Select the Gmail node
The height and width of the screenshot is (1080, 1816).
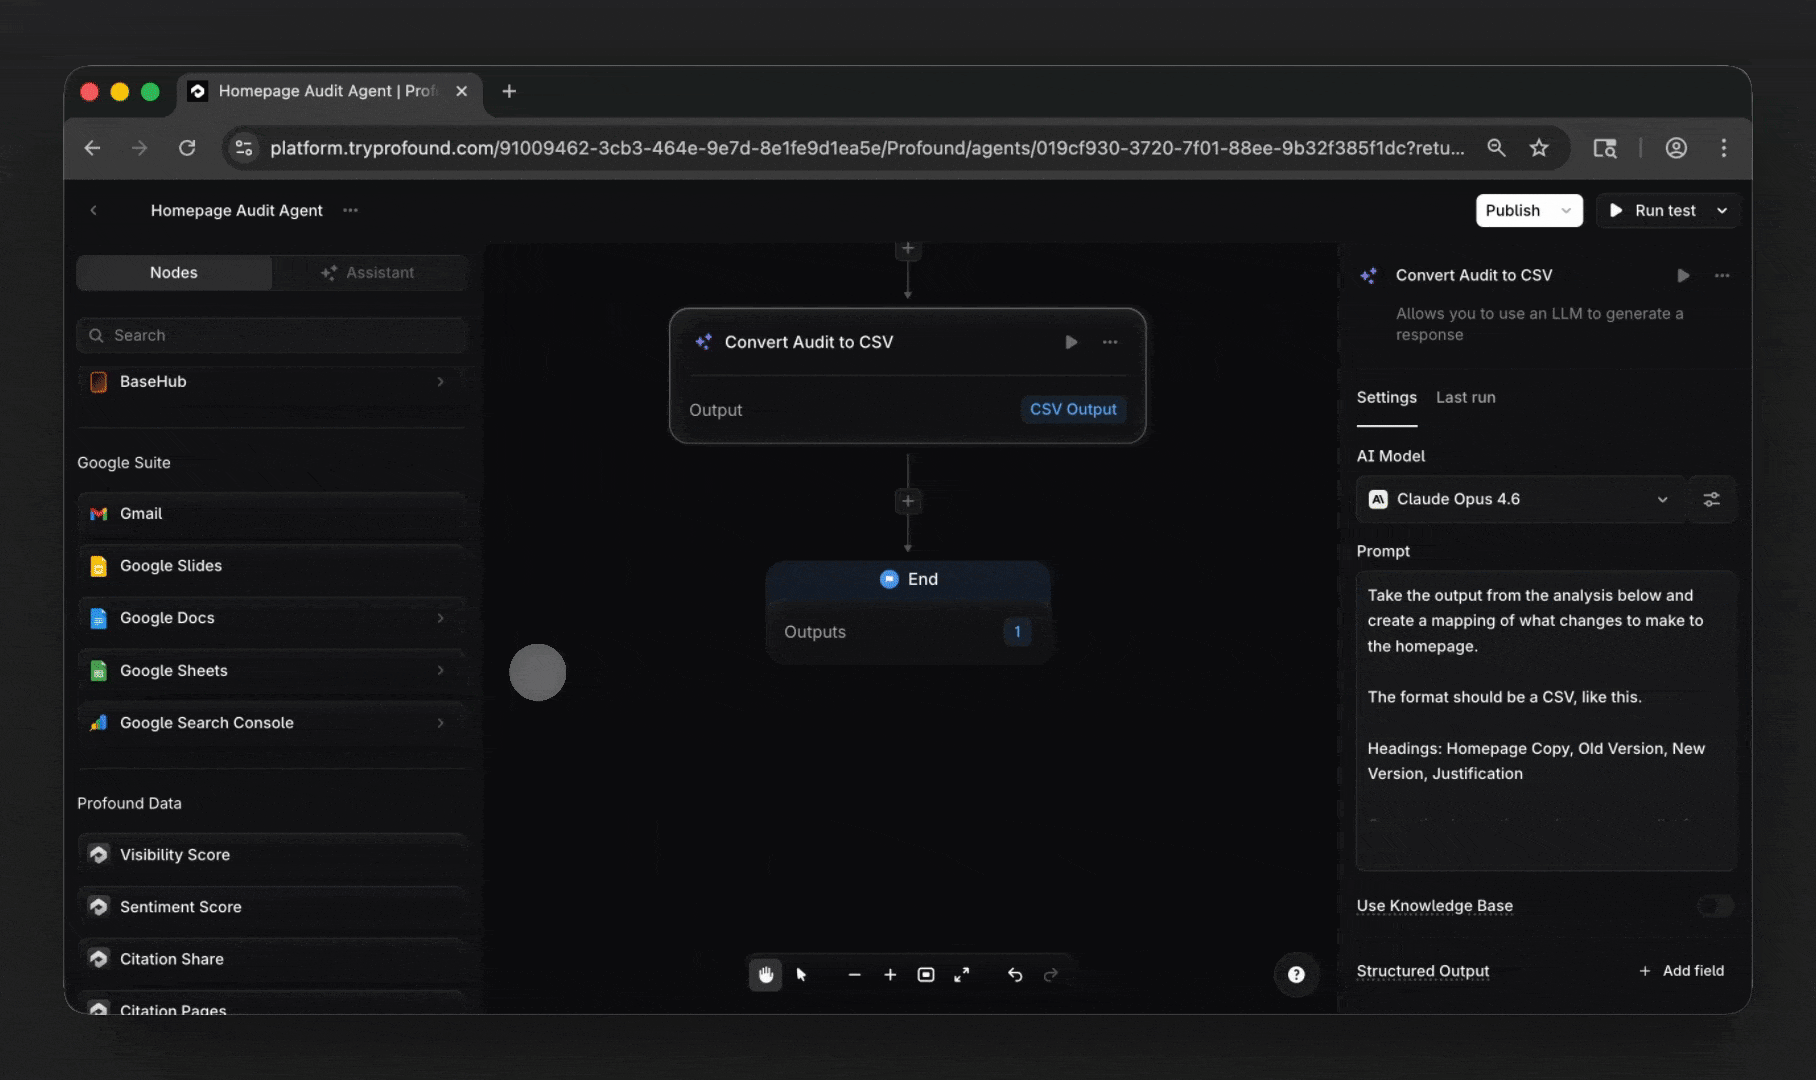[x=271, y=514]
